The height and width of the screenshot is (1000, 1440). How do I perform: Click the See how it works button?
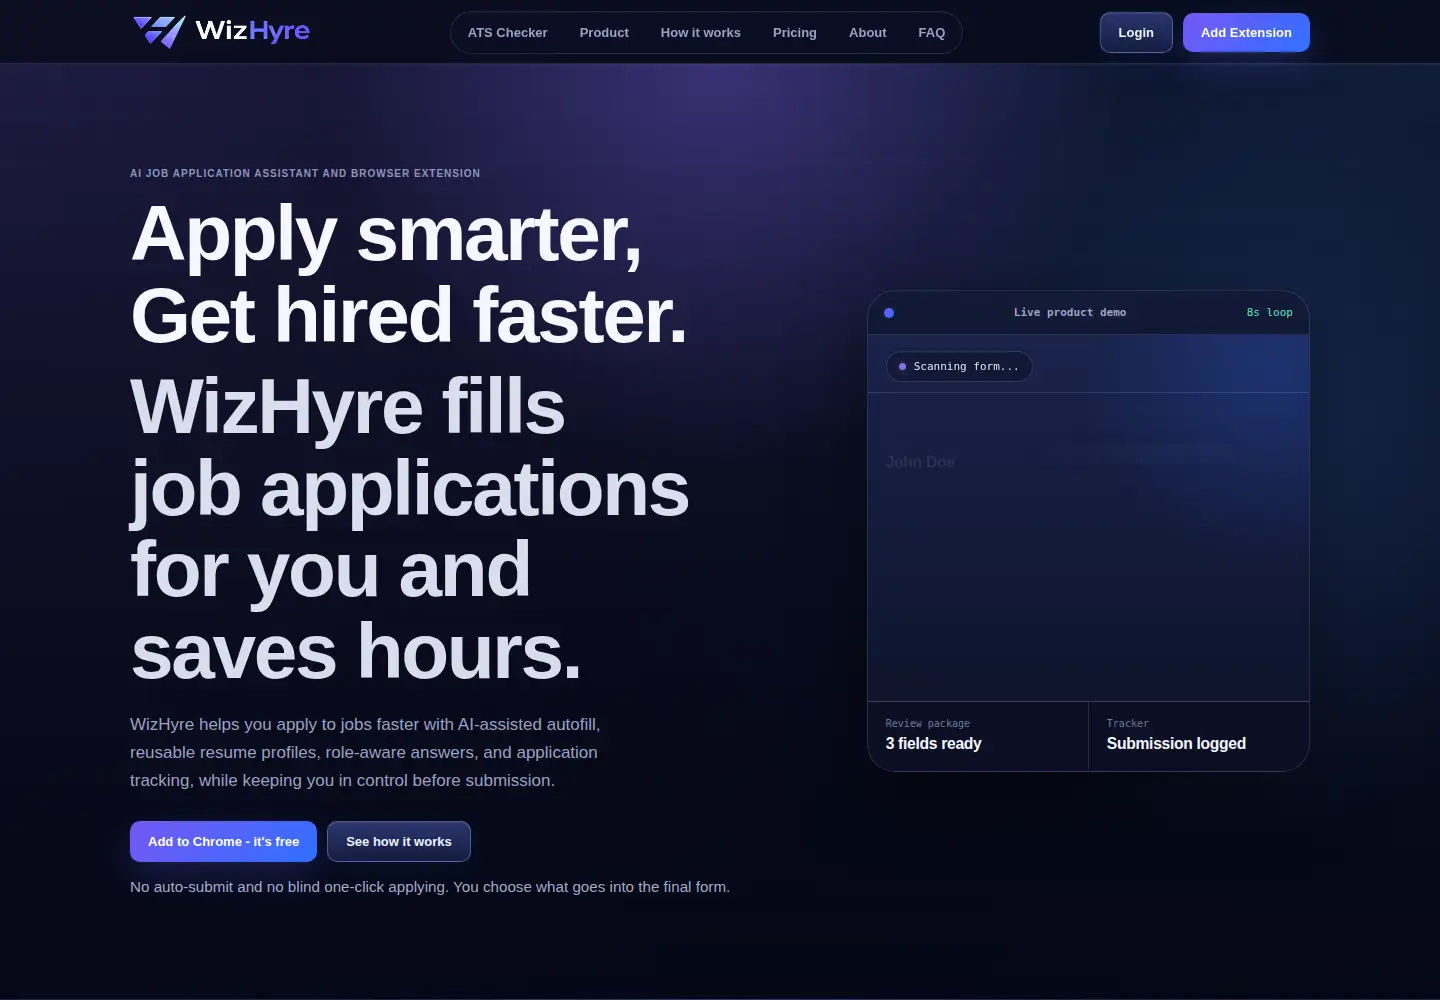(399, 842)
